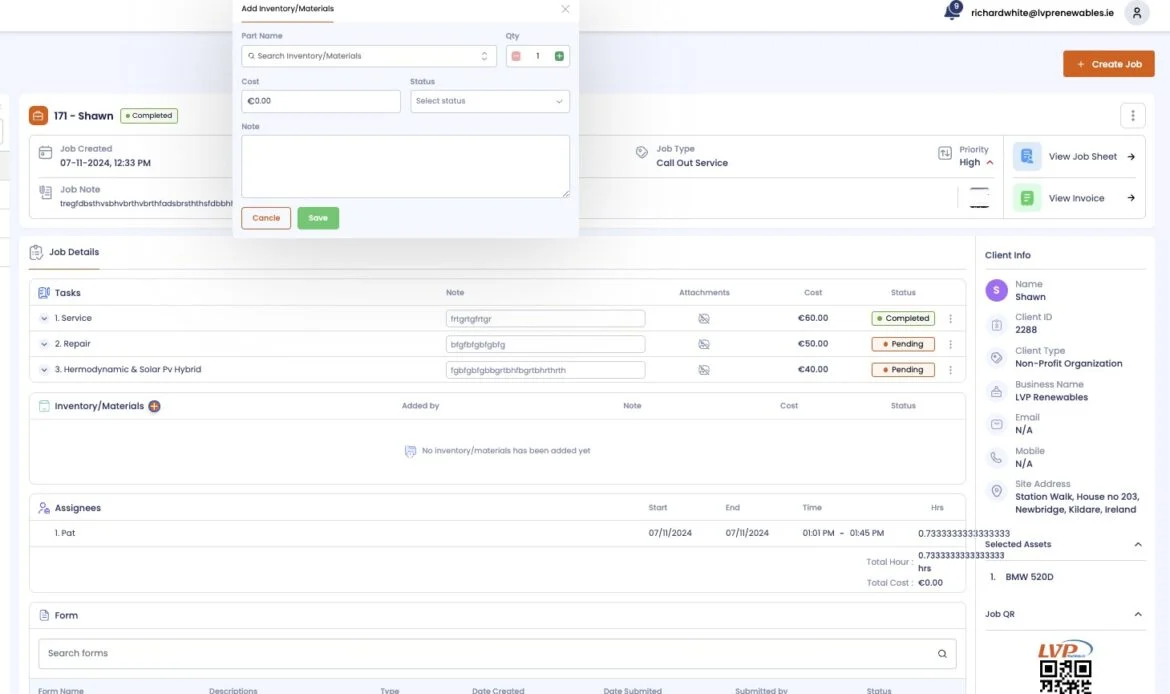This screenshot has height=694, width=1170.
Task: Click the notification bell icon
Action: [952, 13]
